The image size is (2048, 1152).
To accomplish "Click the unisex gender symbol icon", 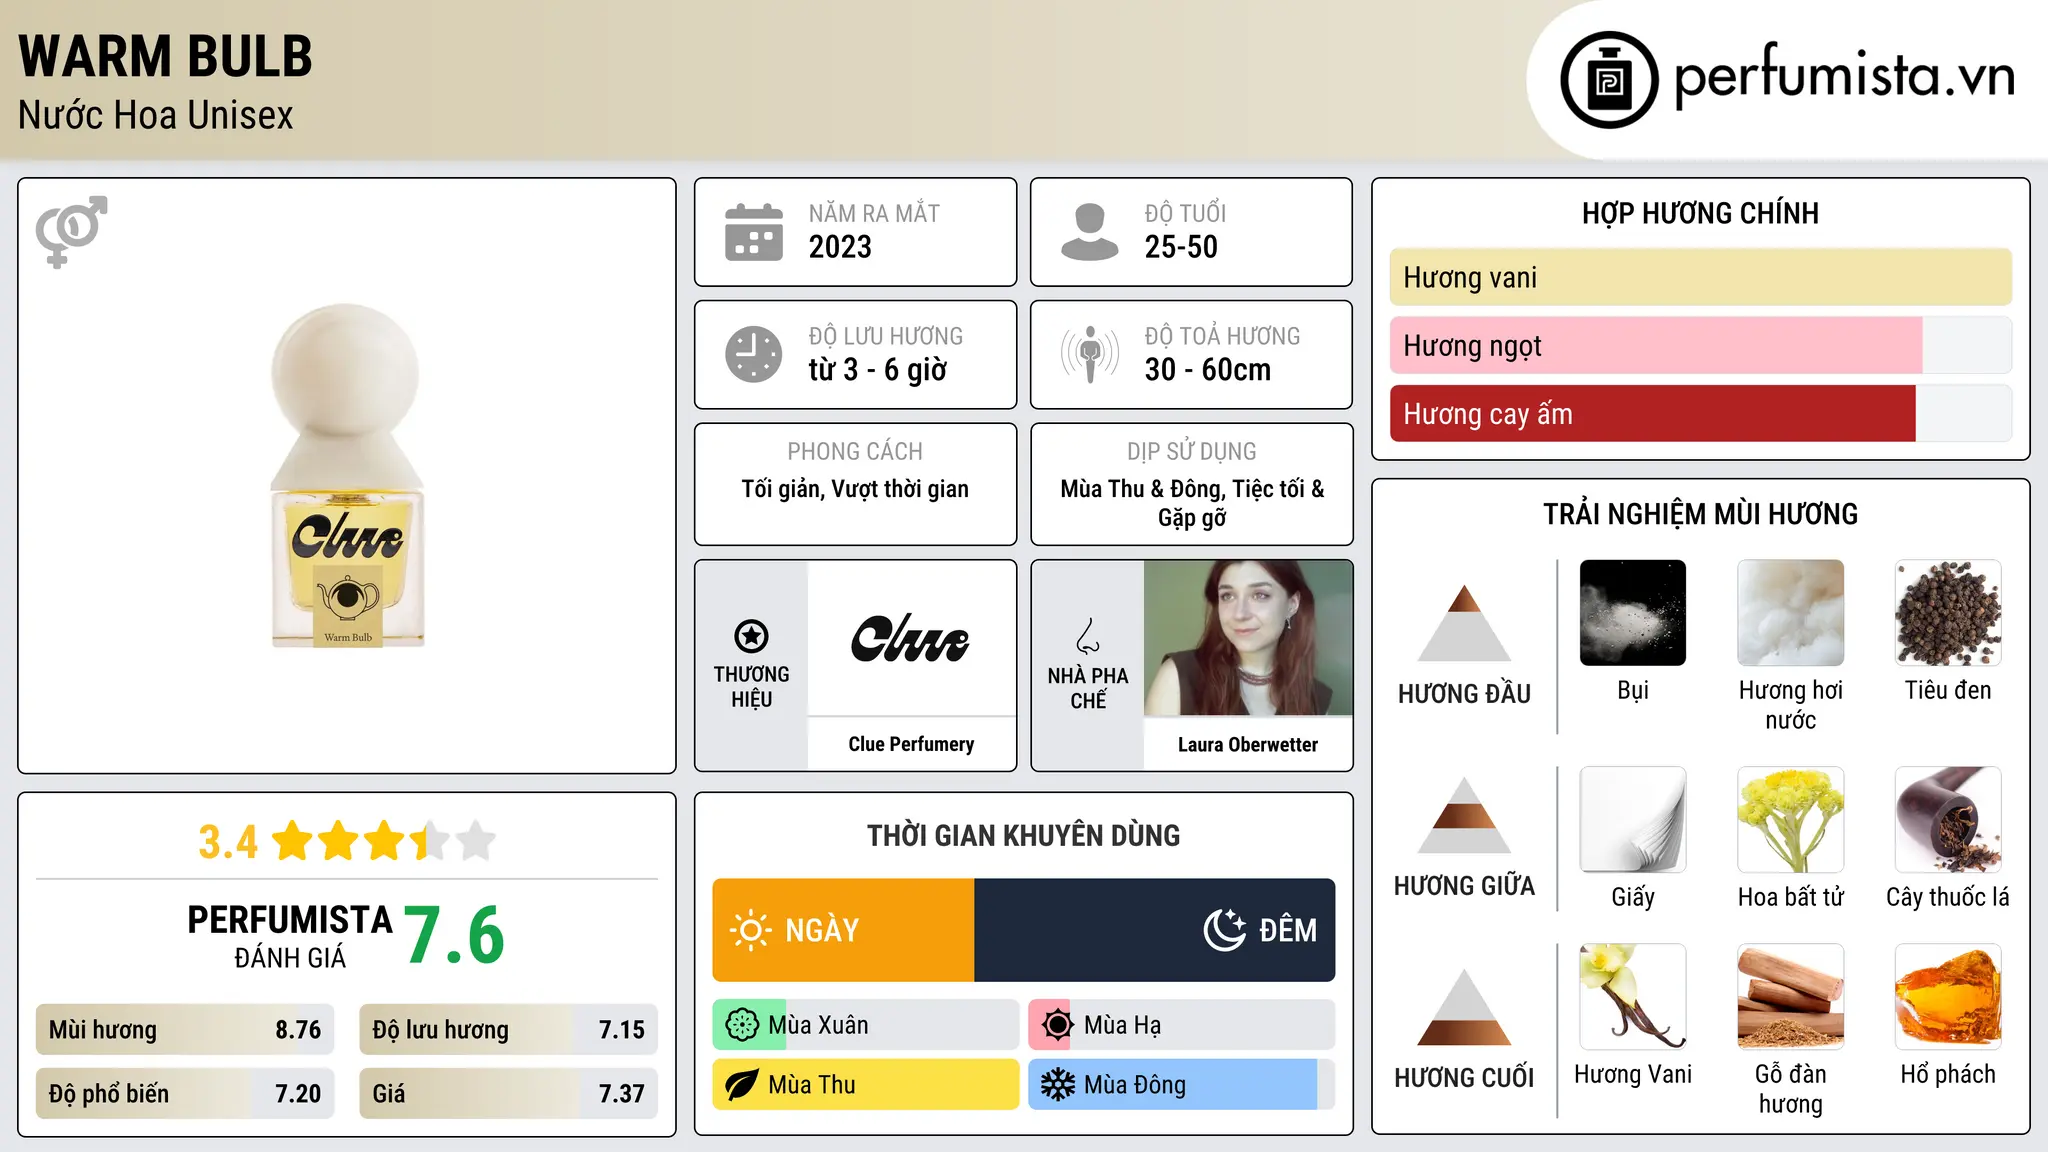I will 71,232.
